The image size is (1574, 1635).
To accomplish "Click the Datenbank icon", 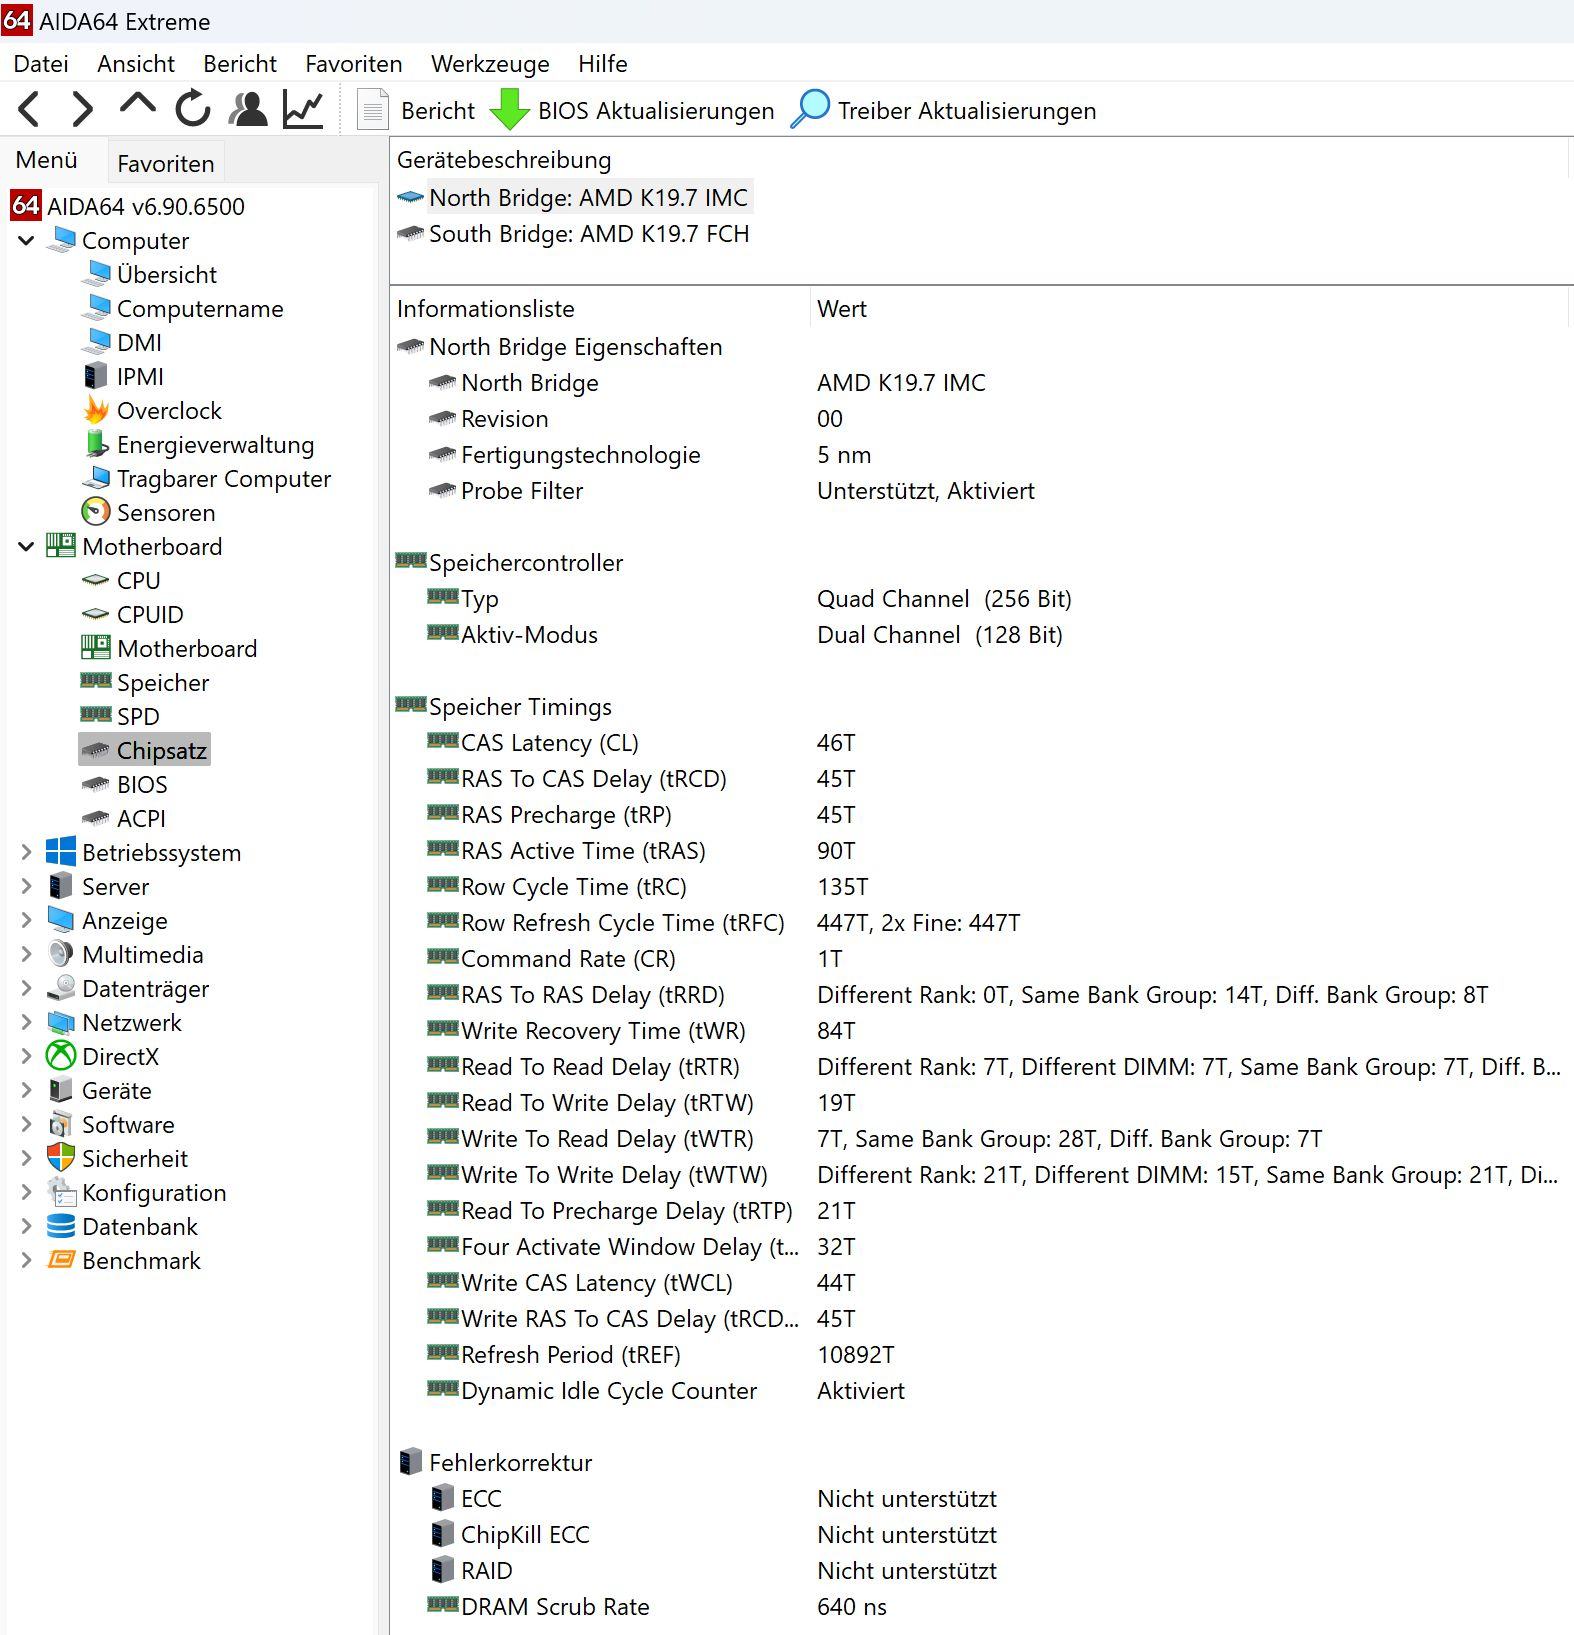I will click(61, 1226).
